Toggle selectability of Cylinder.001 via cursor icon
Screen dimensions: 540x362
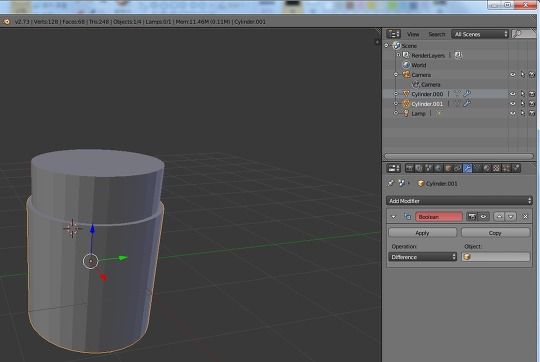point(522,103)
